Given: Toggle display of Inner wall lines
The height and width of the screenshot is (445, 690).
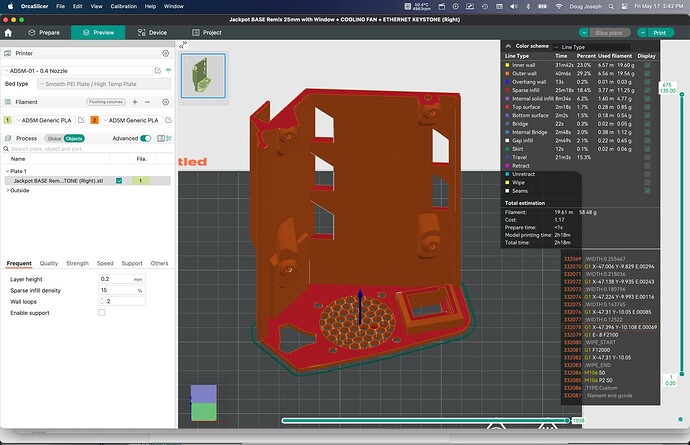Looking at the screenshot, I should 647,65.
